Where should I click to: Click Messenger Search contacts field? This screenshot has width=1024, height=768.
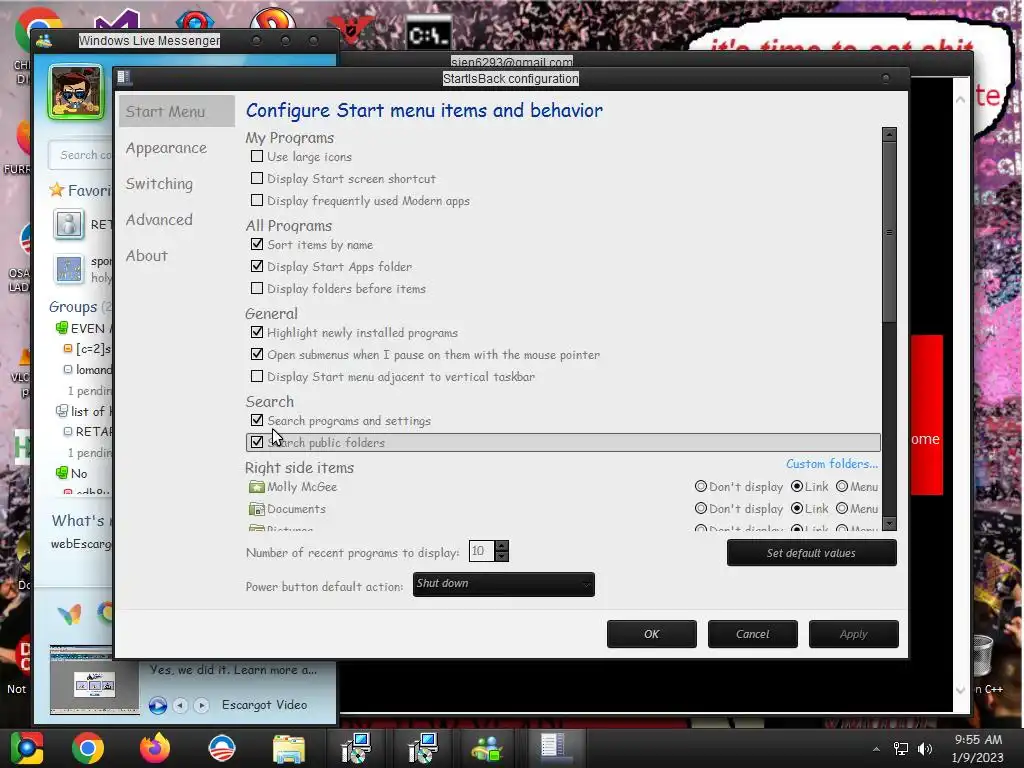tap(81, 155)
